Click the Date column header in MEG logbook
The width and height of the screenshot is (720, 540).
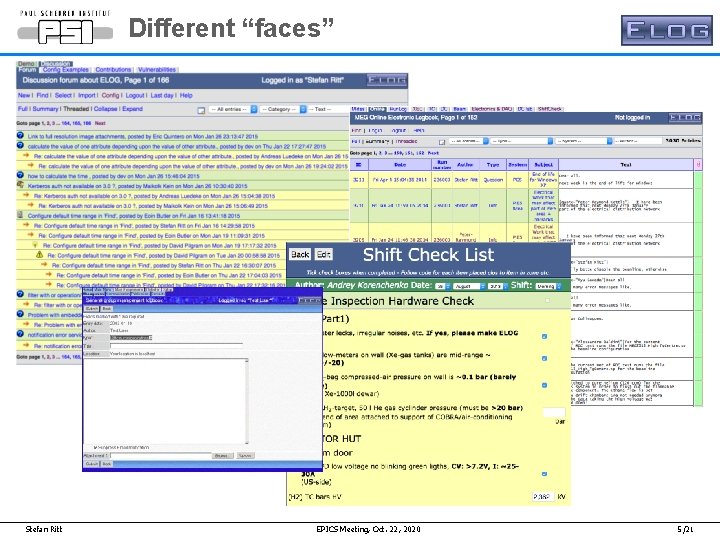[x=400, y=165]
